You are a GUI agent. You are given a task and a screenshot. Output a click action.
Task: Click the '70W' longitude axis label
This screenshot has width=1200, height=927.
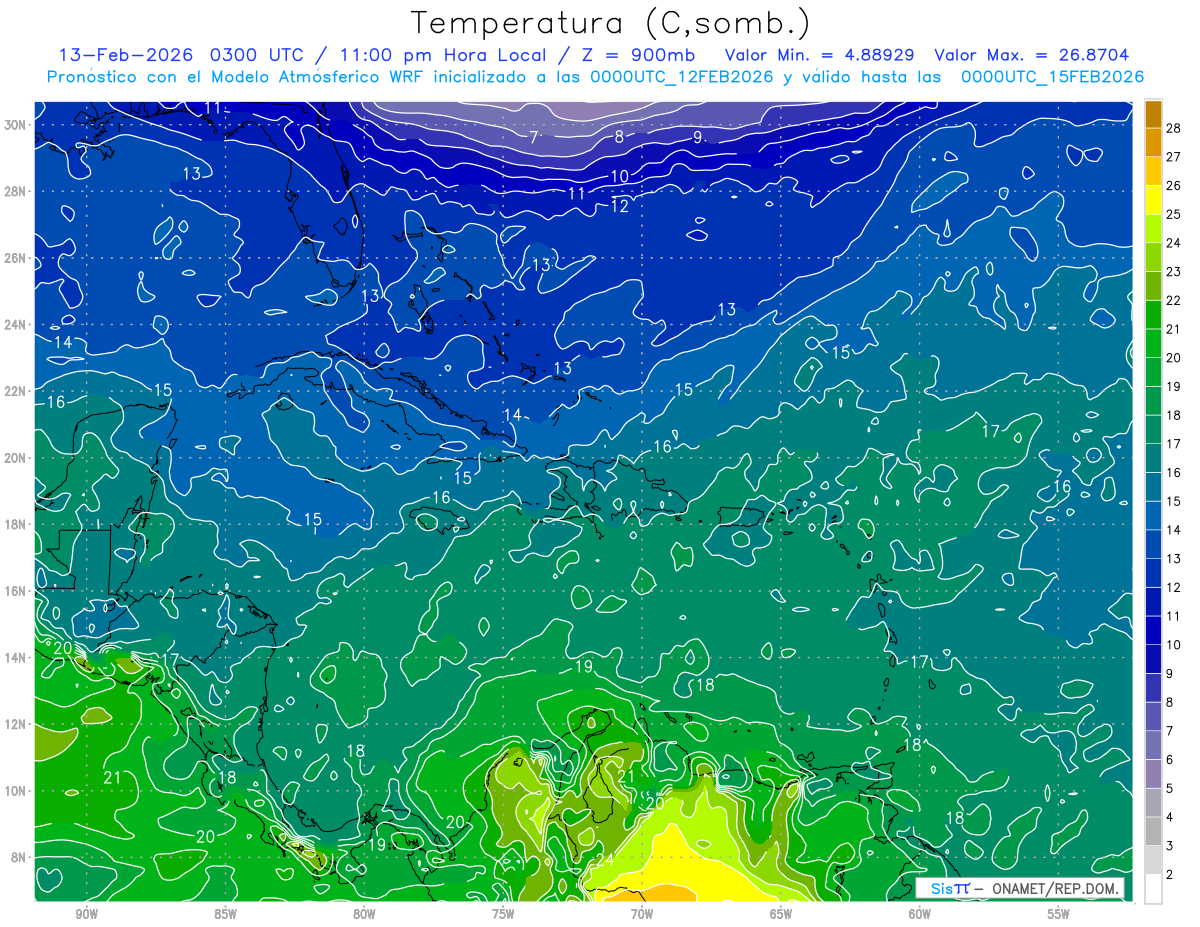(x=642, y=914)
